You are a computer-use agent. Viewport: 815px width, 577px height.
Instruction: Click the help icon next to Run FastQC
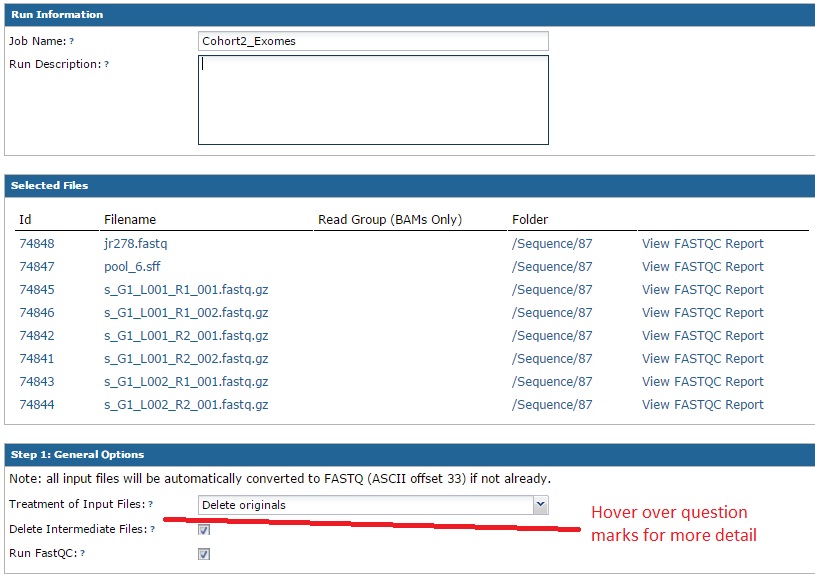pyautogui.click(x=83, y=553)
